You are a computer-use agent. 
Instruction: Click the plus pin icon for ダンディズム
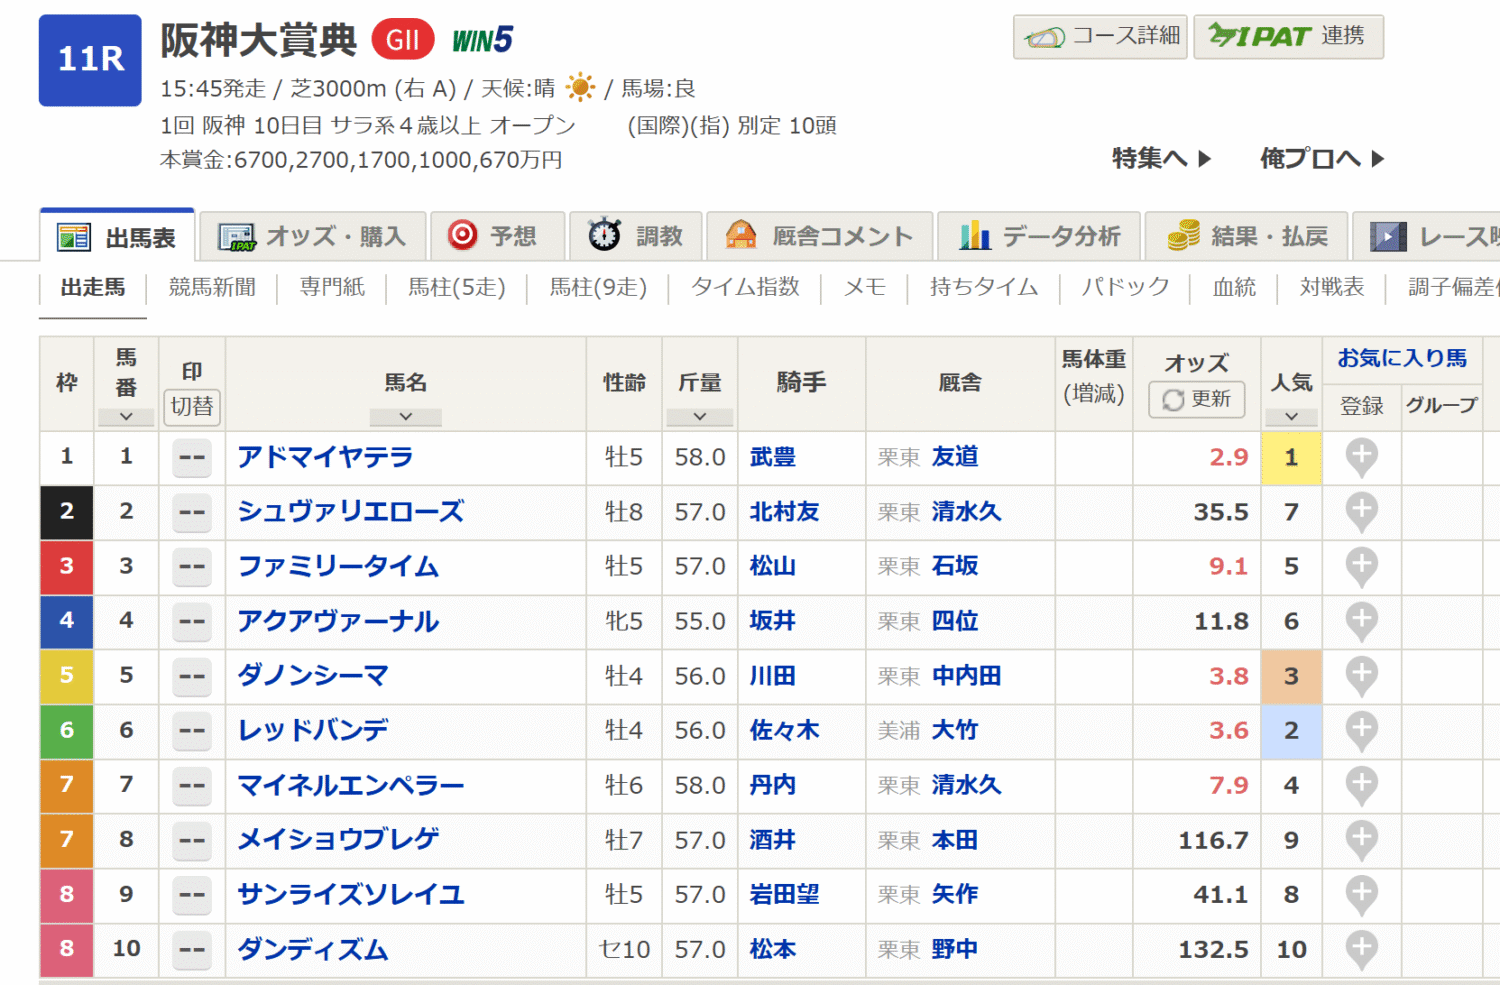[1361, 949]
